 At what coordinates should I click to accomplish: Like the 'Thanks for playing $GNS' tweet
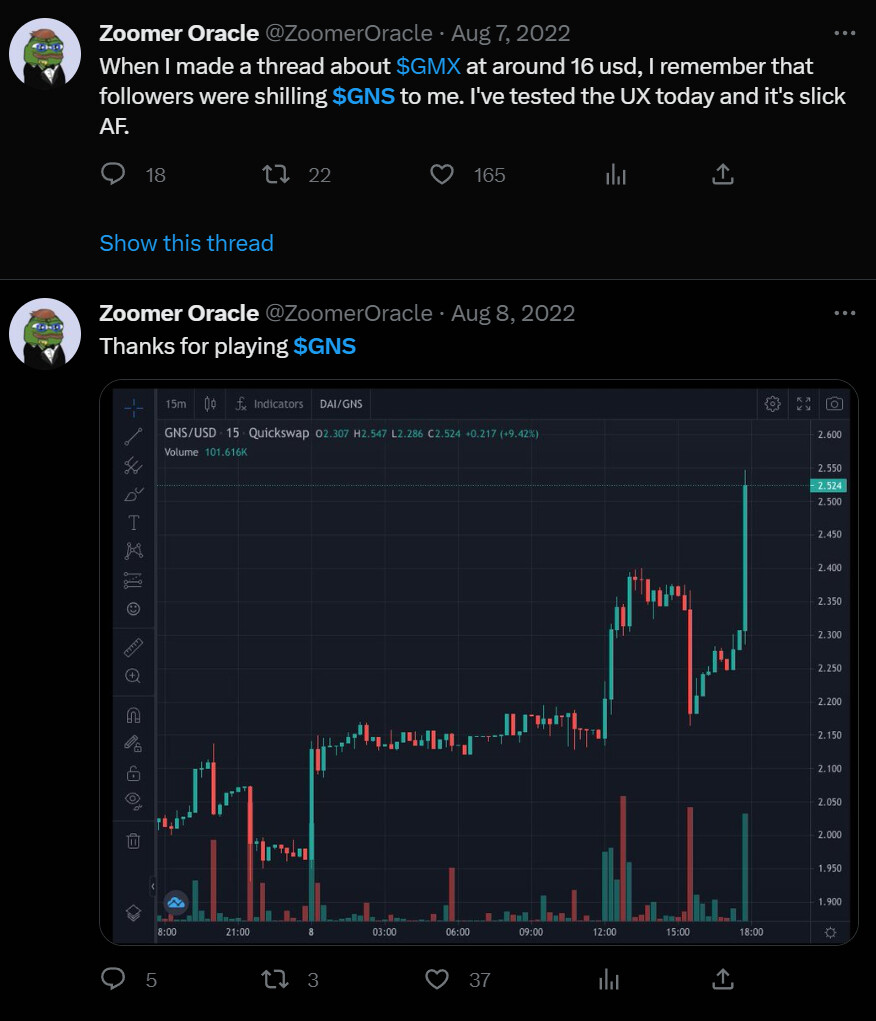pyautogui.click(x=438, y=979)
